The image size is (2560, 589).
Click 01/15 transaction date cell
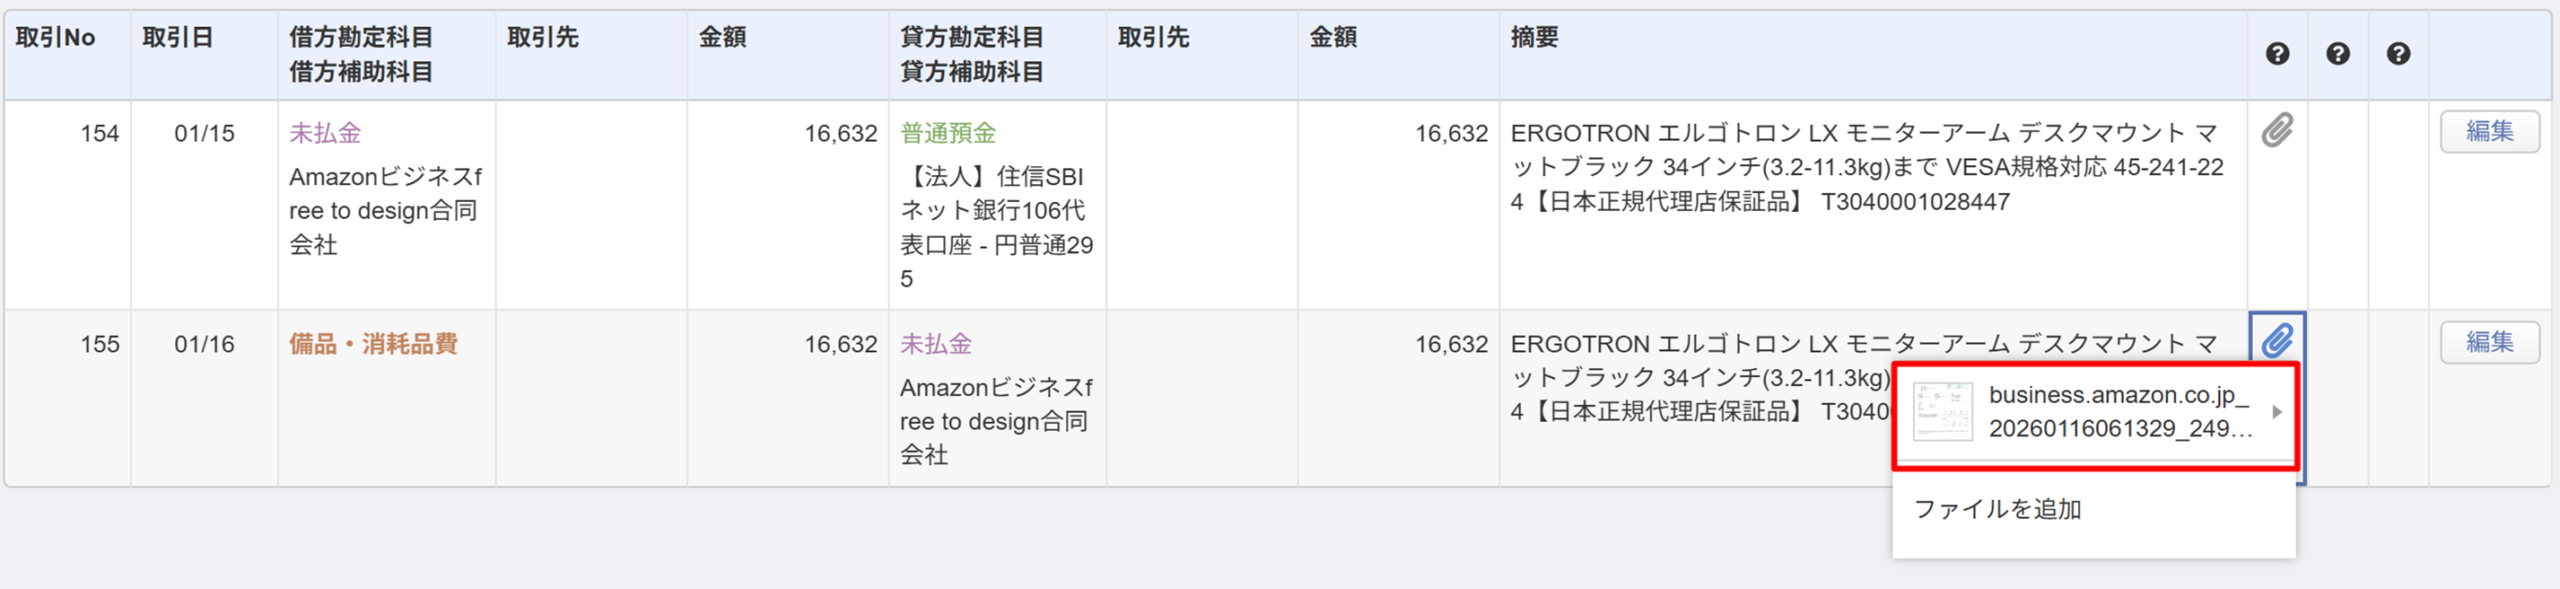204,133
